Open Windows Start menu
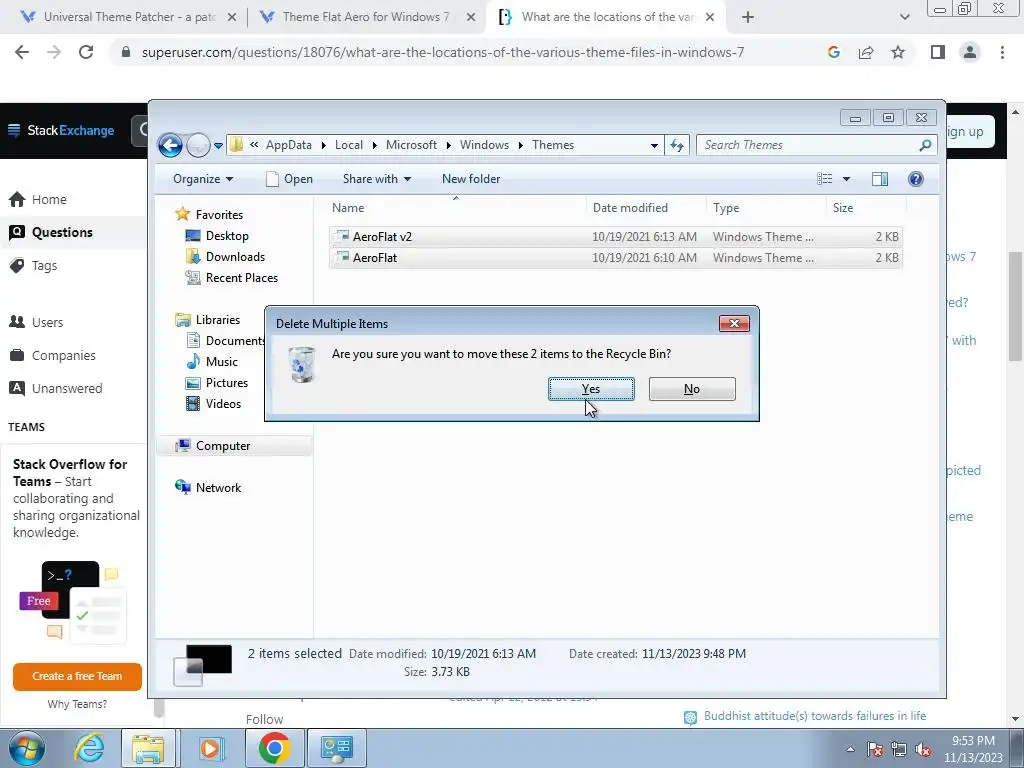Viewport: 1024px width, 768px height. coord(27,748)
